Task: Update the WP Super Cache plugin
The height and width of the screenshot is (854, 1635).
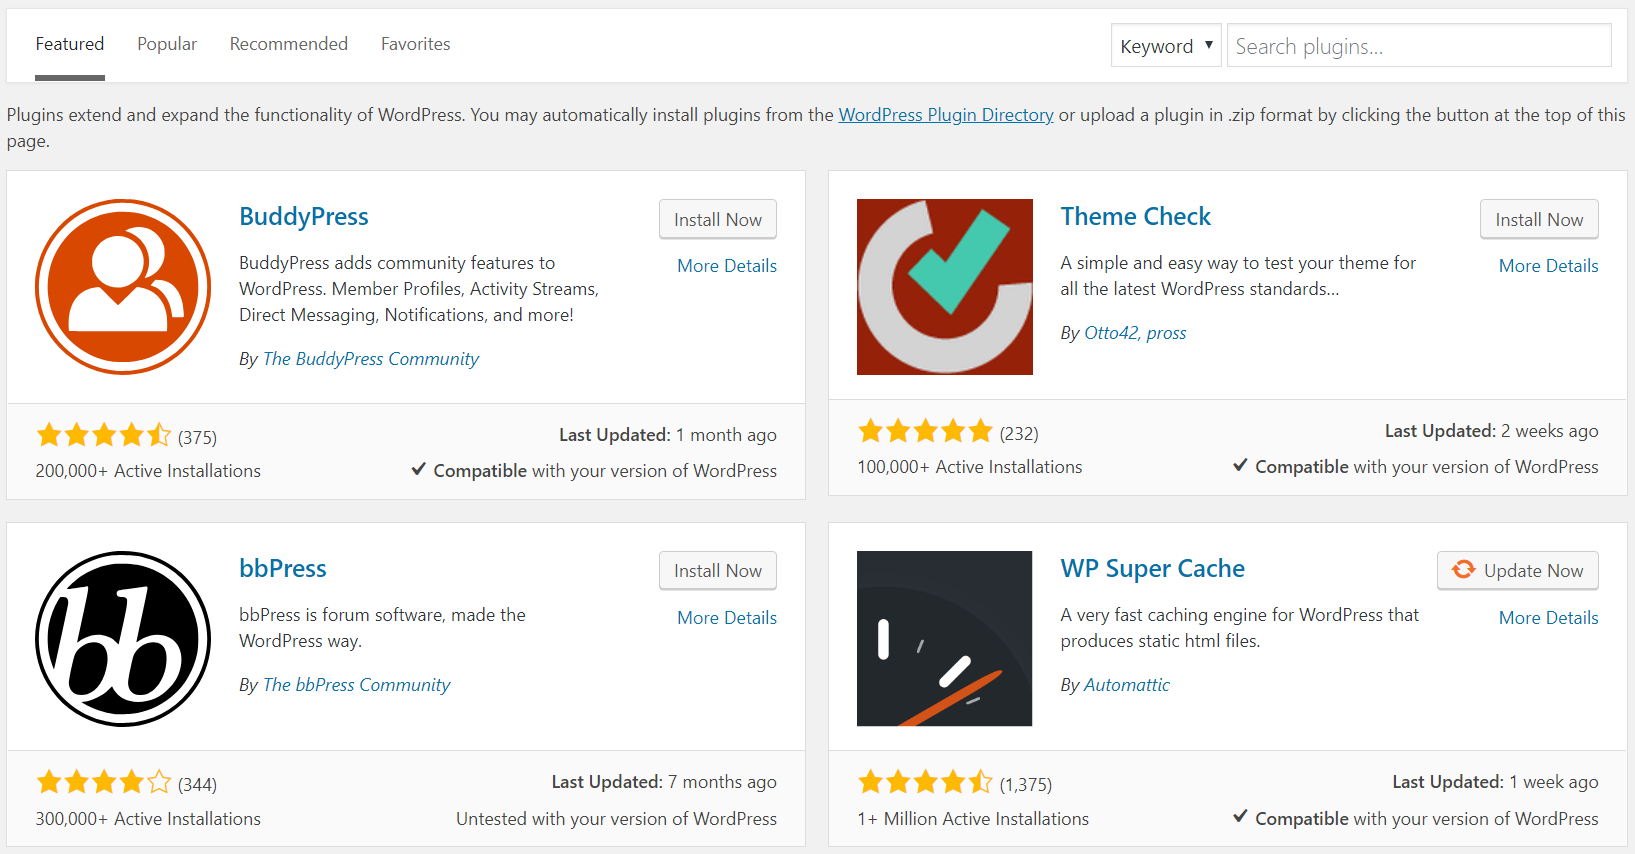Action: [1517, 570]
